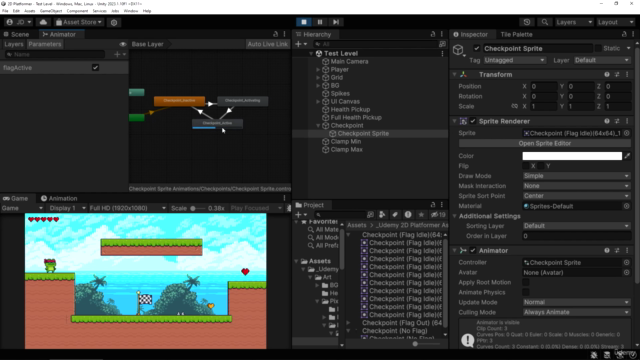The width and height of the screenshot is (640, 360).
Task: Pick color with the eyedropper icon
Action: tap(627, 156)
